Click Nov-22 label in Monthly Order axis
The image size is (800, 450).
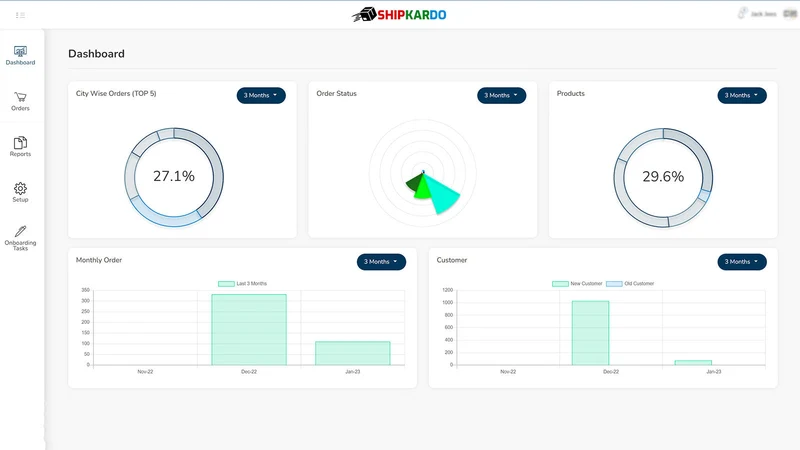point(145,371)
